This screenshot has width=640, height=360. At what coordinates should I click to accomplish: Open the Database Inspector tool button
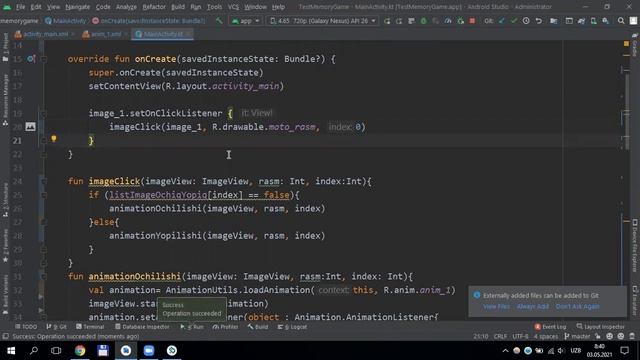[x=142, y=327]
